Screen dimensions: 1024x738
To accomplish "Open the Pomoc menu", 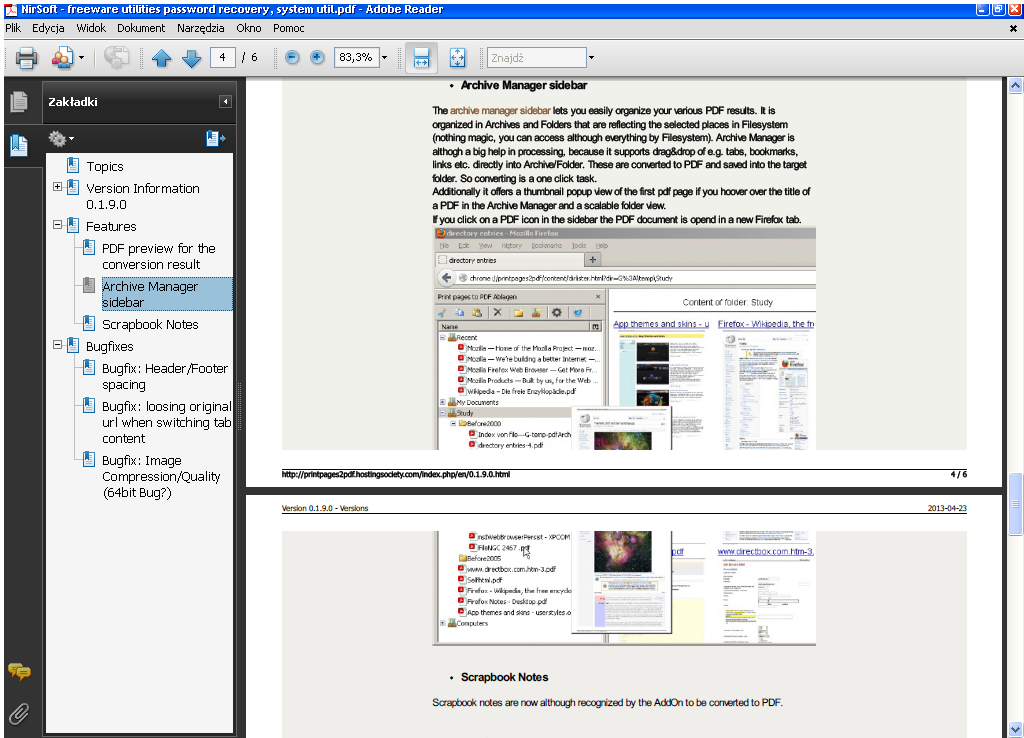I will 289,28.
